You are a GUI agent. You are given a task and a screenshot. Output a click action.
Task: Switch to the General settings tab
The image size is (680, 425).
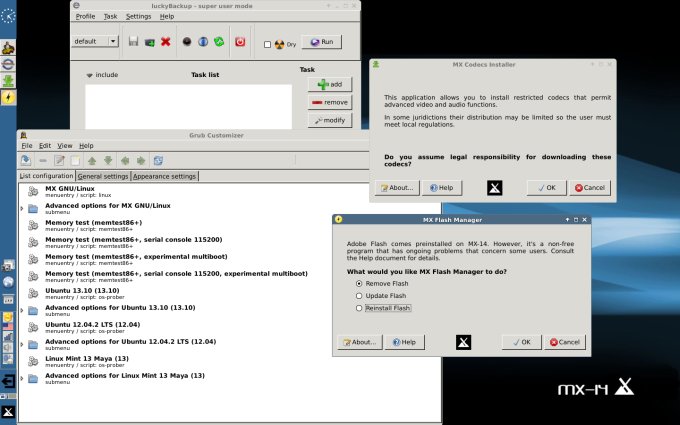(103, 177)
